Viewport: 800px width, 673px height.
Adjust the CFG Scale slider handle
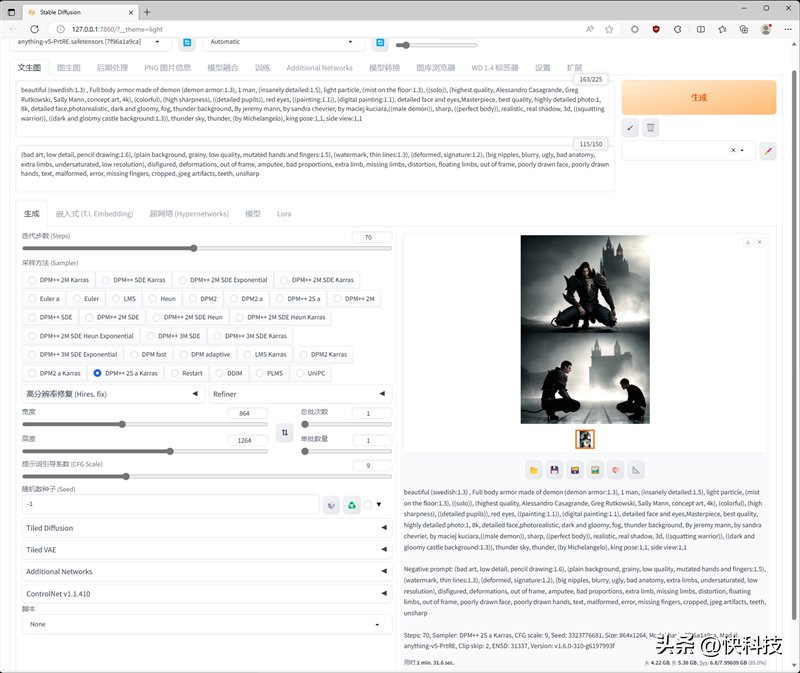click(x=126, y=477)
